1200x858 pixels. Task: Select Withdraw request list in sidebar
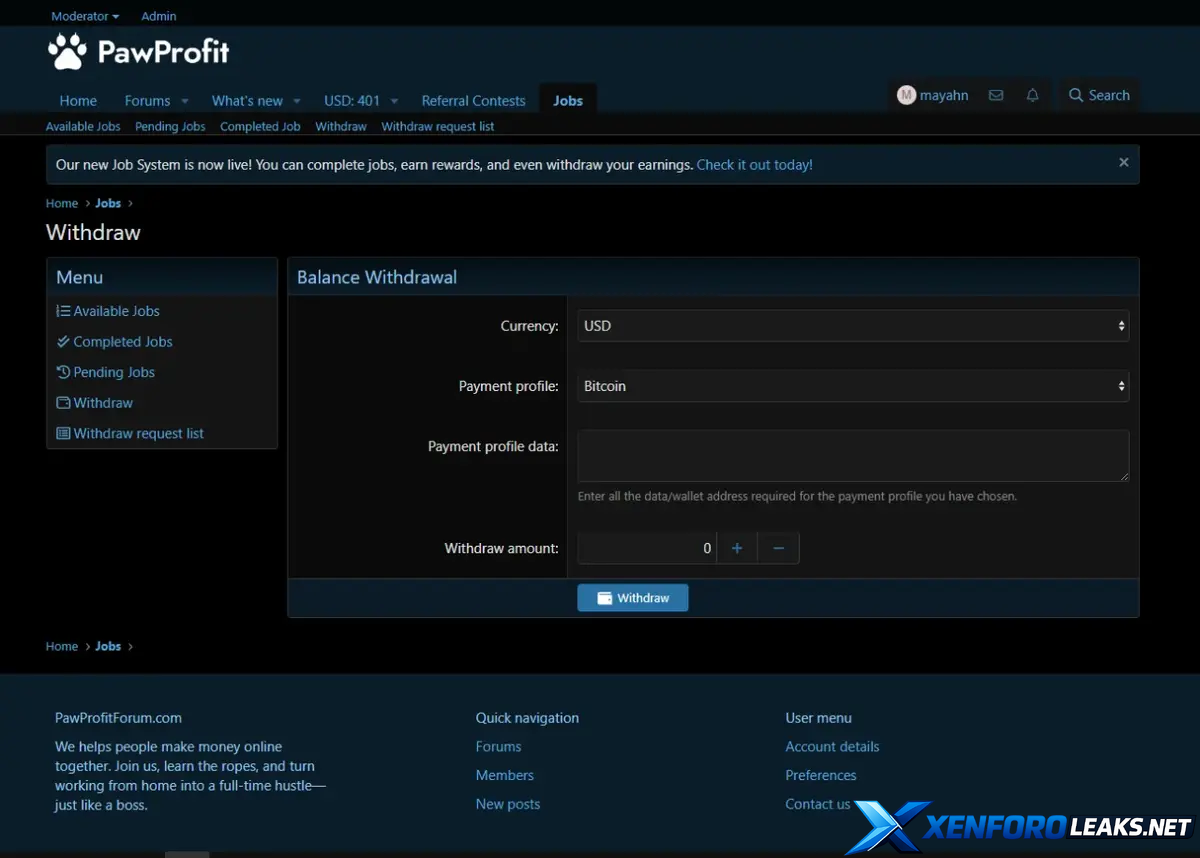click(138, 434)
